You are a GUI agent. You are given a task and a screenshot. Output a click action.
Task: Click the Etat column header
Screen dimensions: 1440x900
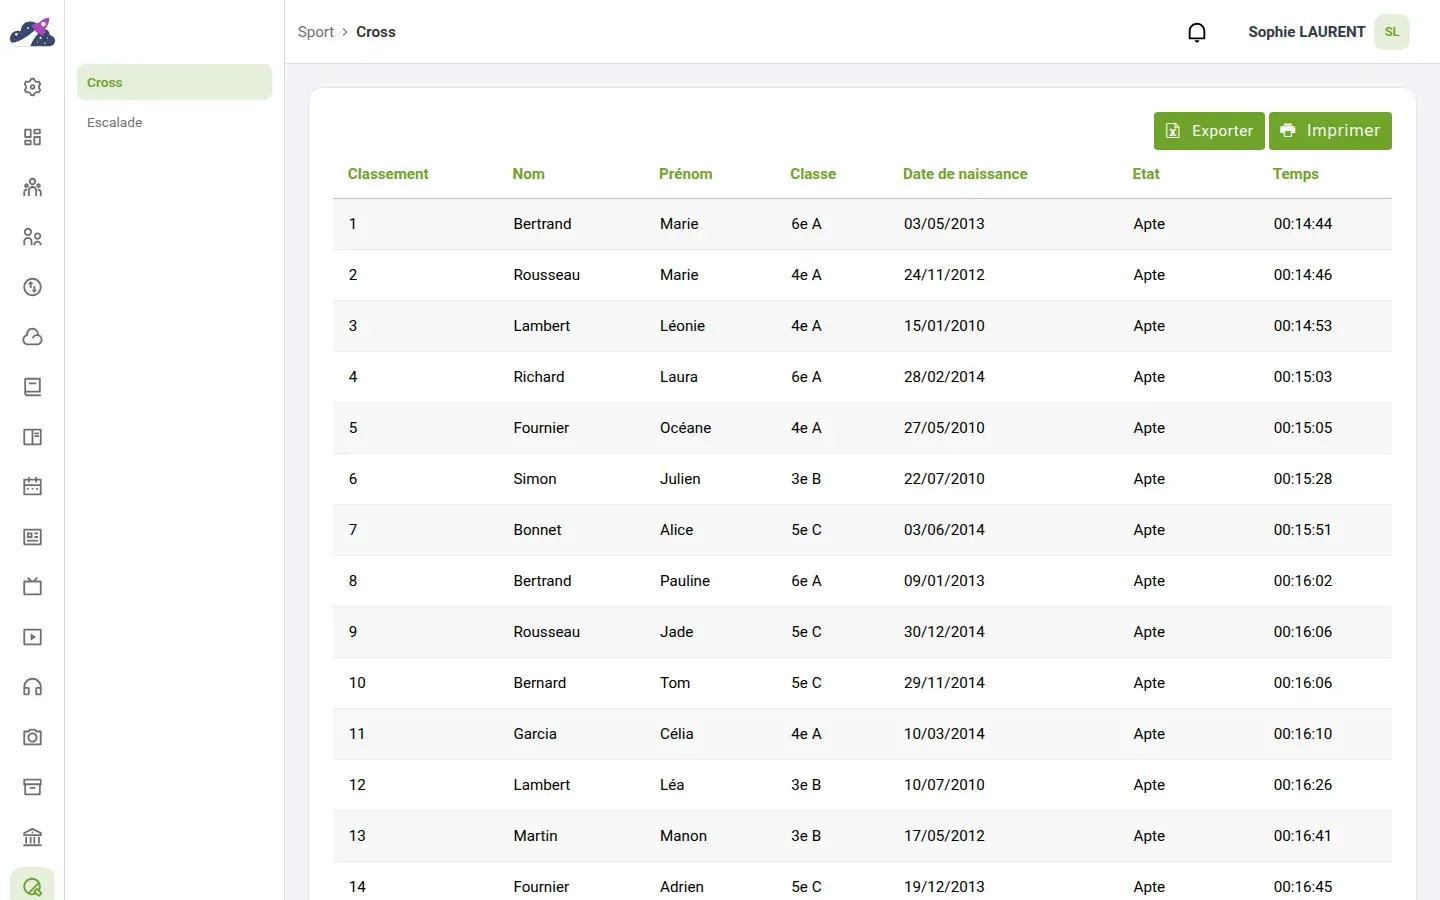click(x=1146, y=174)
